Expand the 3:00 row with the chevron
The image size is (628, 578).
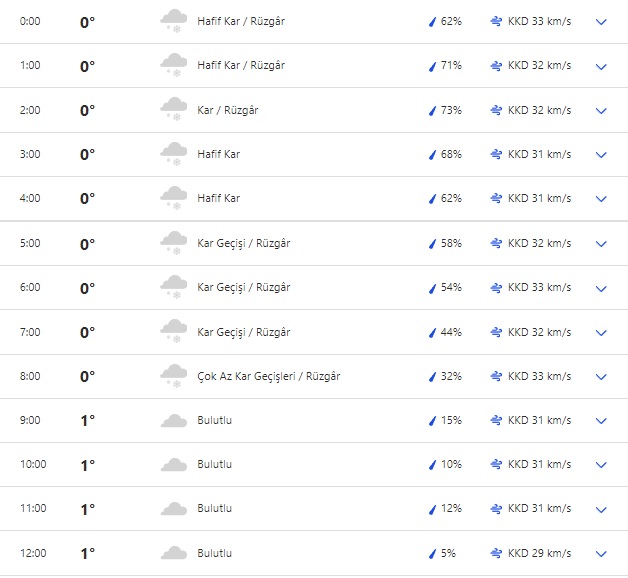pyautogui.click(x=601, y=155)
